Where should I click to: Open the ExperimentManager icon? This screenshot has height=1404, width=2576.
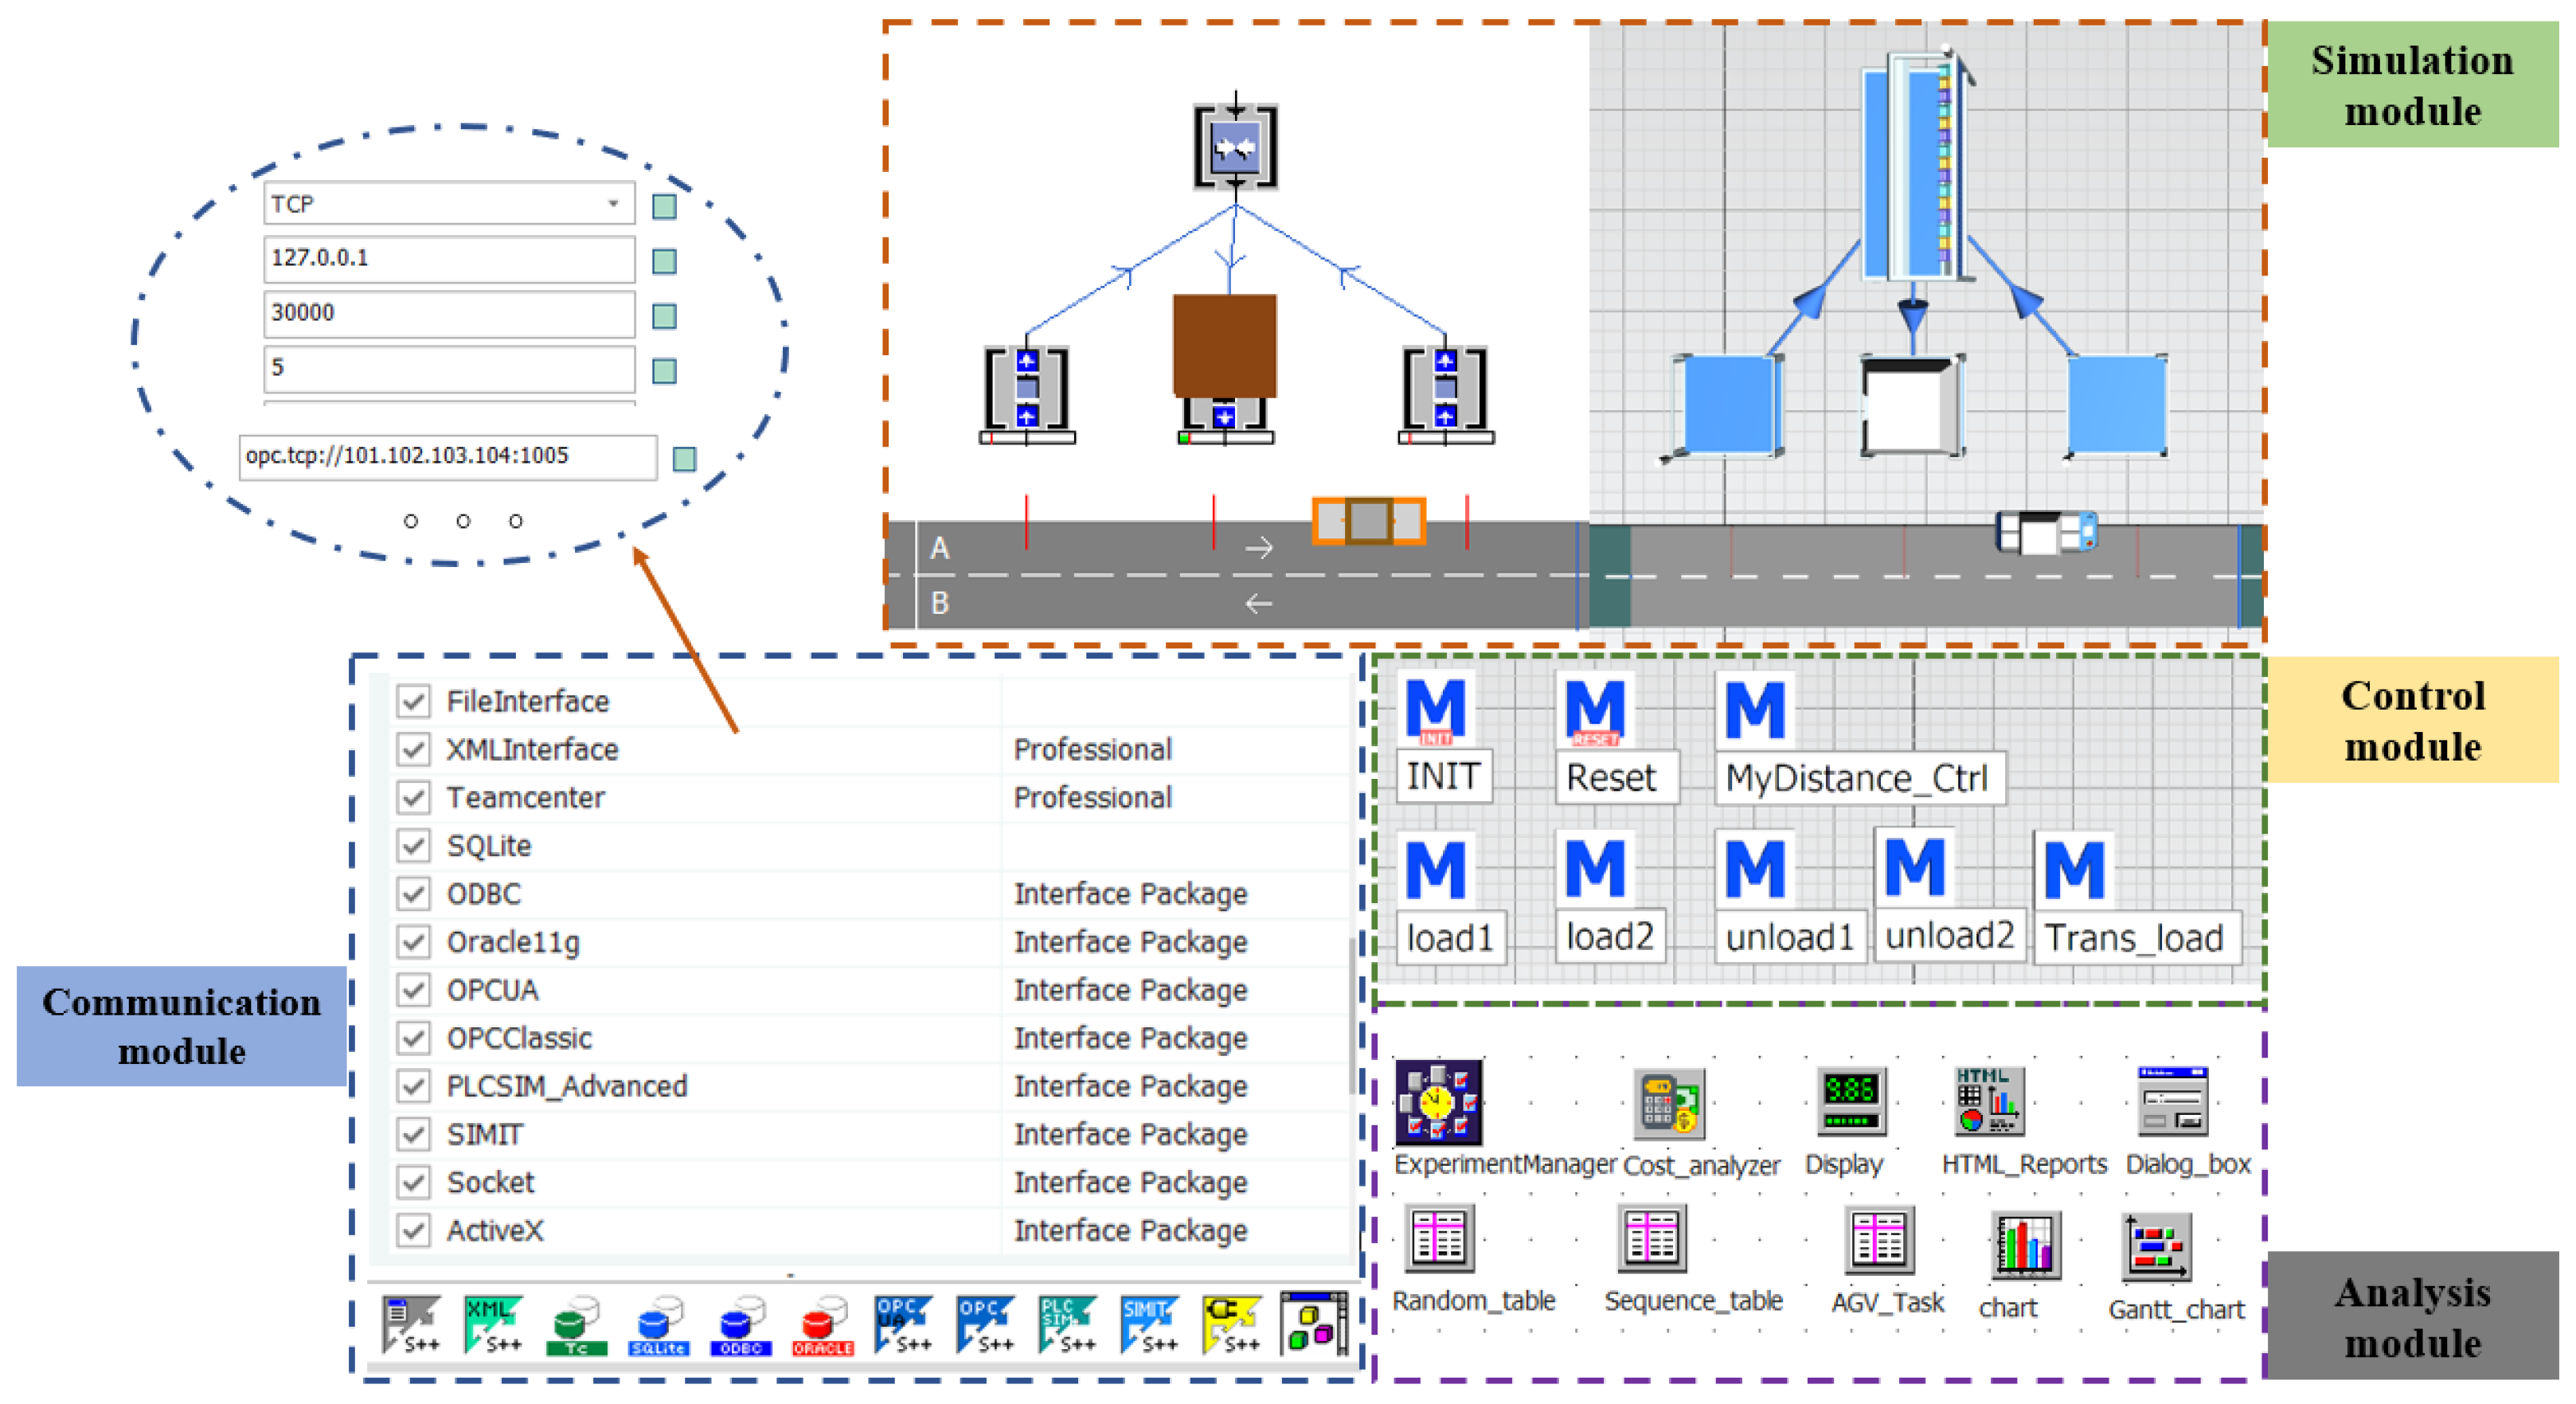1437,1102
